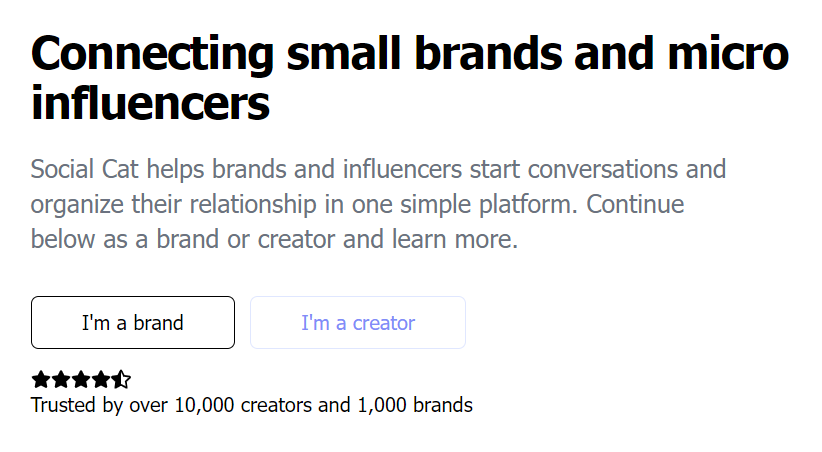Select the third rating star
The height and width of the screenshot is (452, 822).
click(81, 380)
